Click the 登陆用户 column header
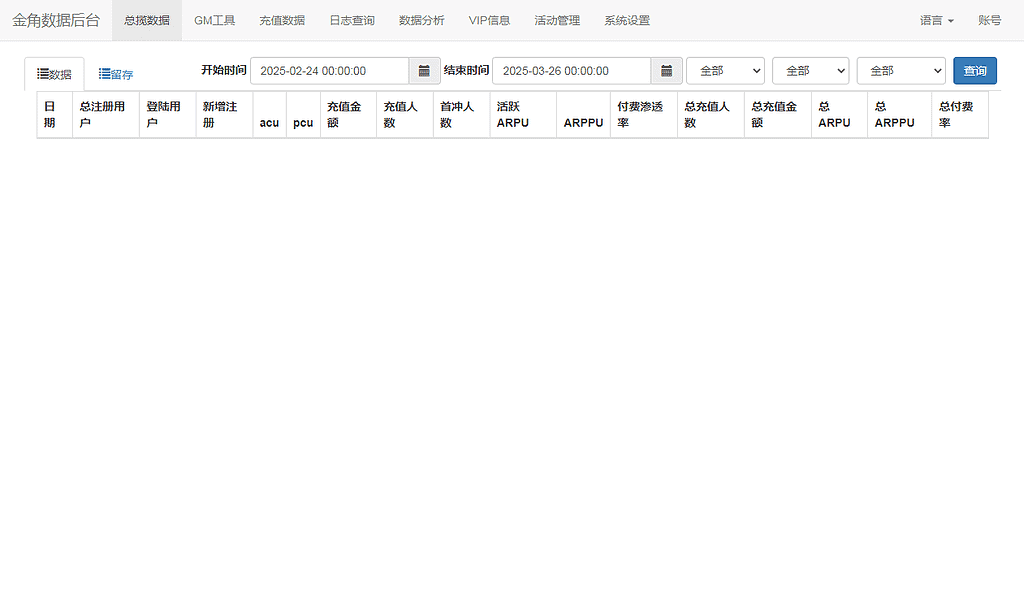 pyautogui.click(x=168, y=114)
